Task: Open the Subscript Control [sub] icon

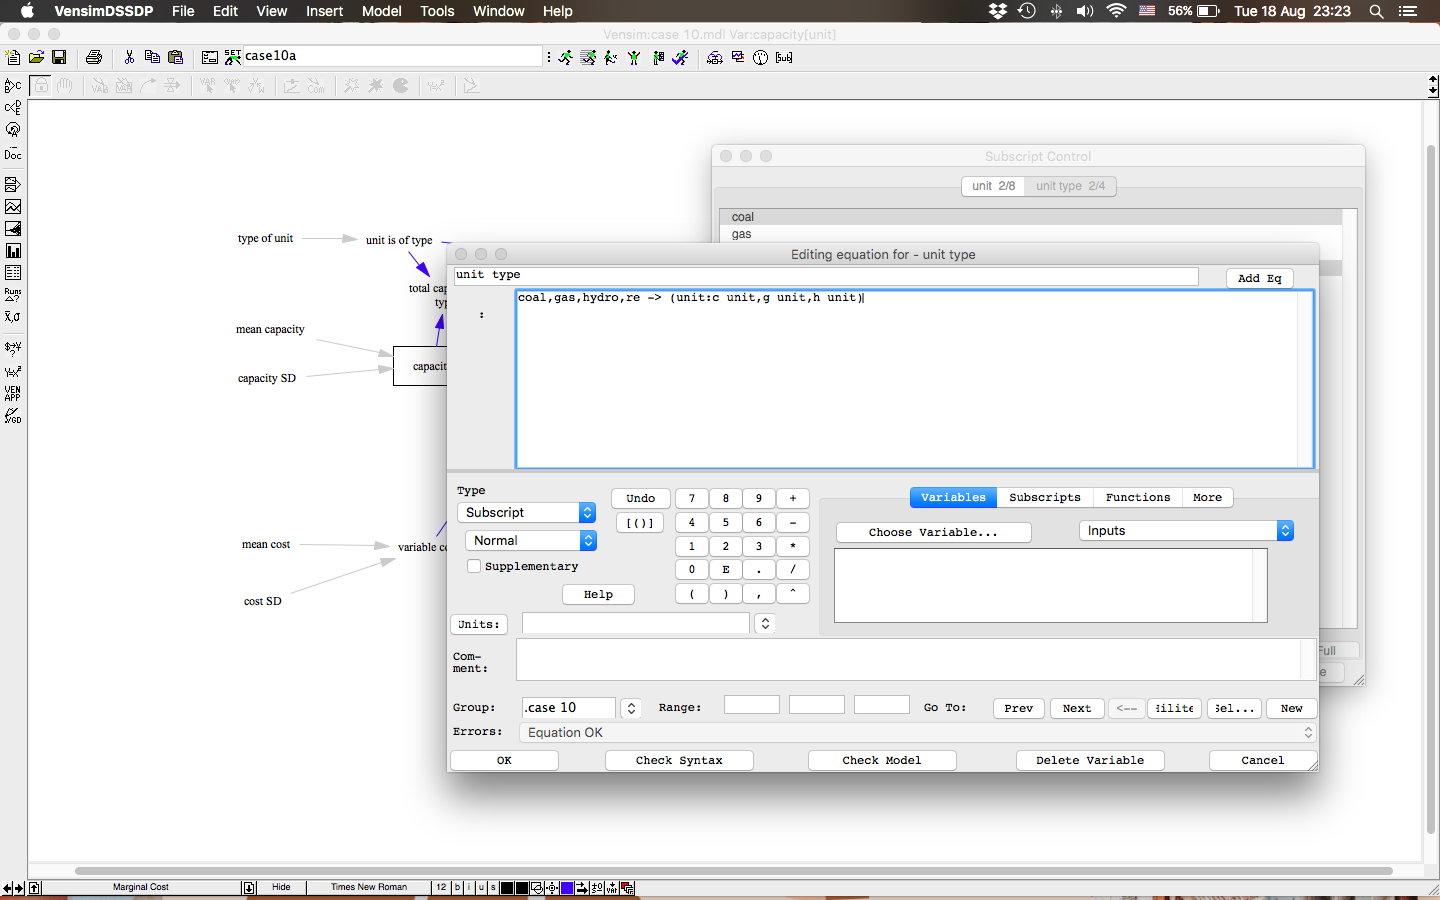Action: point(784,57)
